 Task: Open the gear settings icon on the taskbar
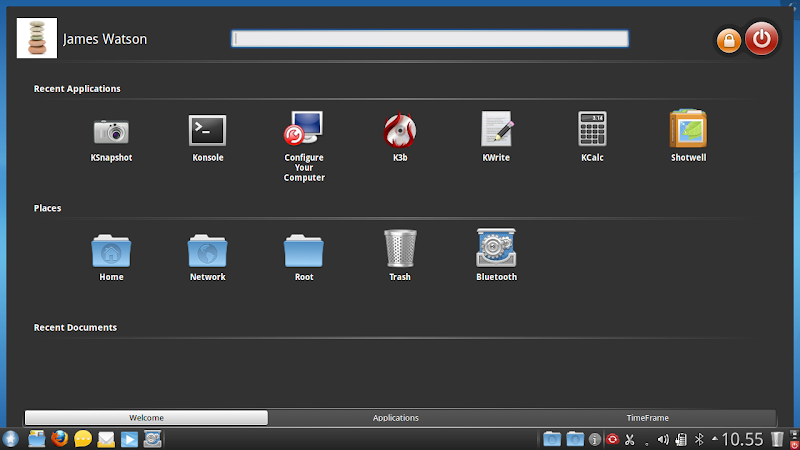pos(152,439)
